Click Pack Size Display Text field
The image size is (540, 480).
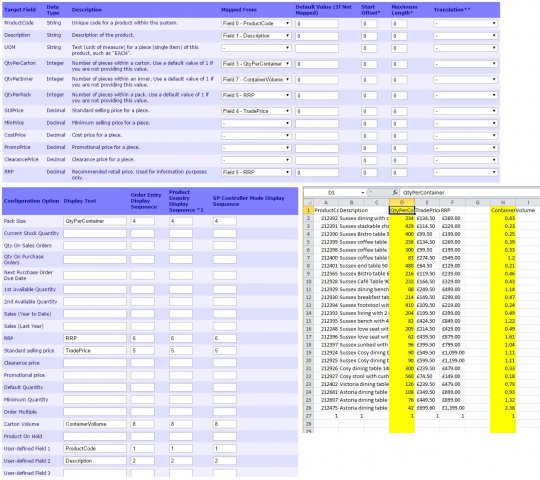[95, 221]
